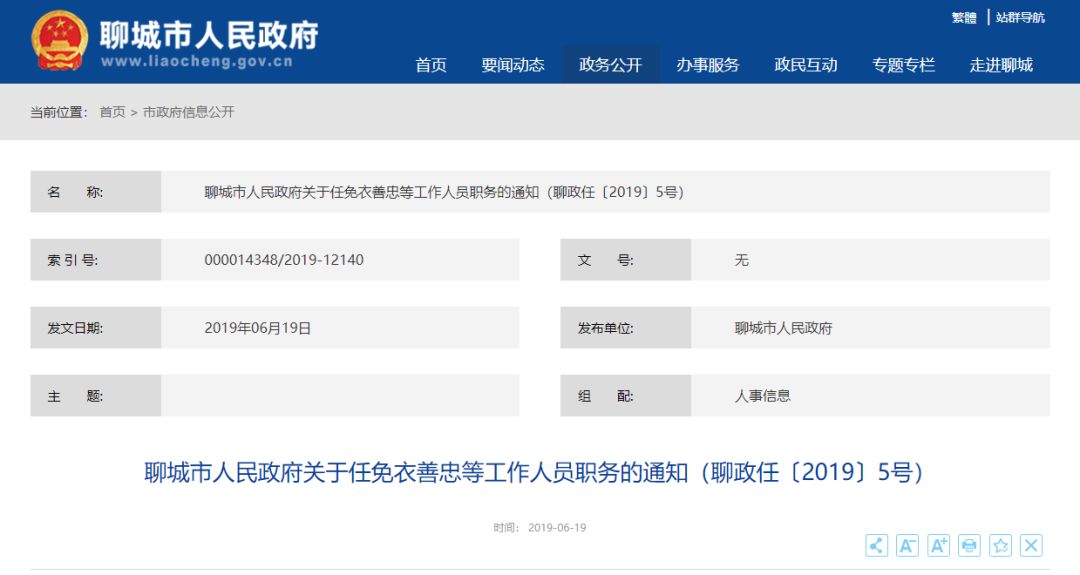1080x575 pixels.
Task: Decrease font size with A- icon
Action: 907,545
